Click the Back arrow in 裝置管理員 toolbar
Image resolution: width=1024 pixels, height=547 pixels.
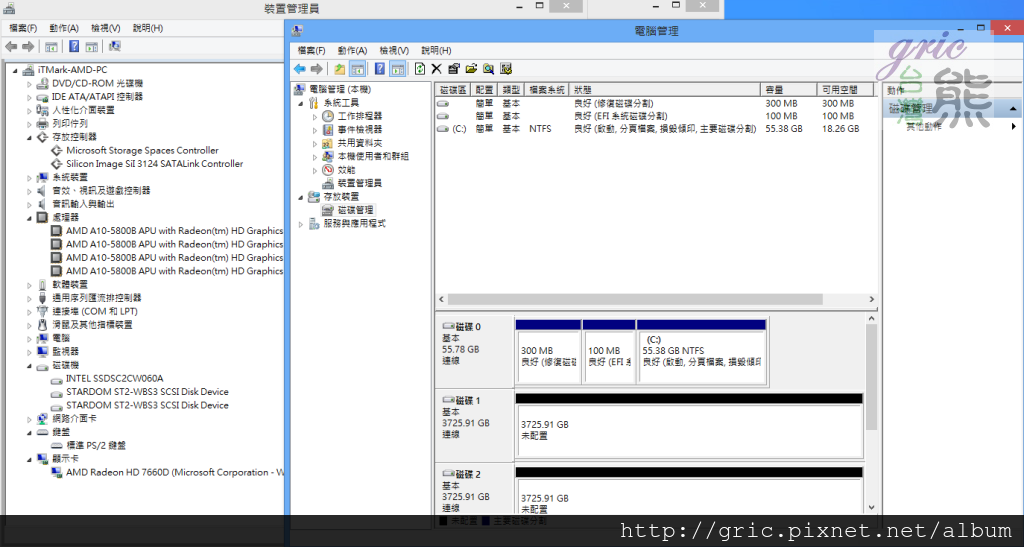(x=11, y=46)
